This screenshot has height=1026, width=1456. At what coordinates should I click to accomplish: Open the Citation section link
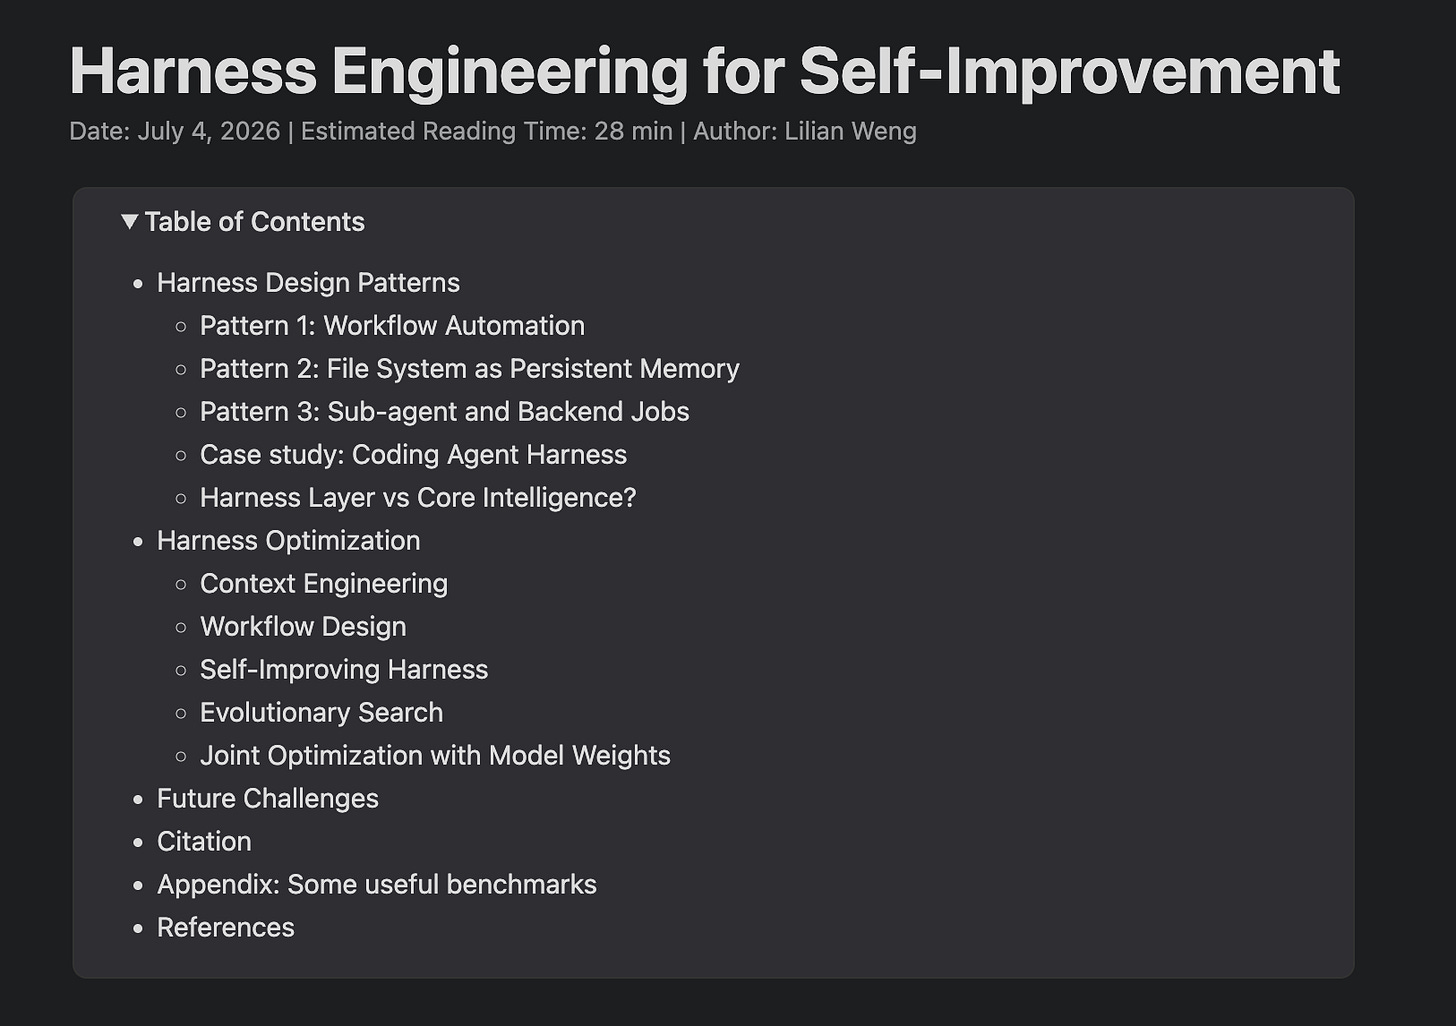point(204,842)
